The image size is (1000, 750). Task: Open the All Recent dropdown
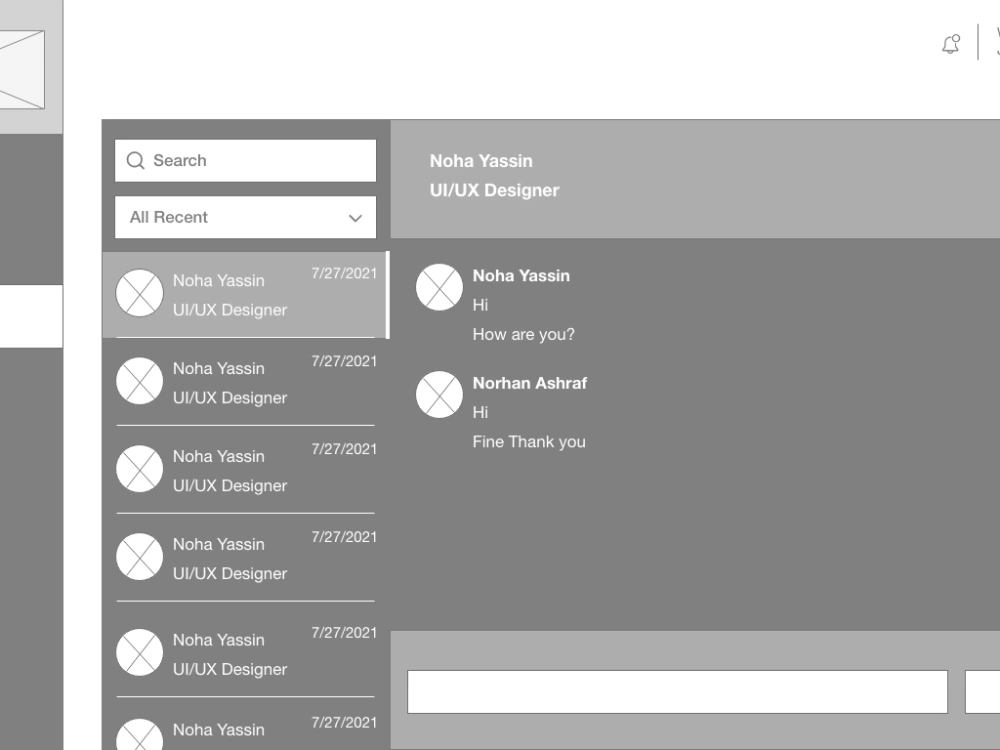pyautogui.click(x=246, y=217)
